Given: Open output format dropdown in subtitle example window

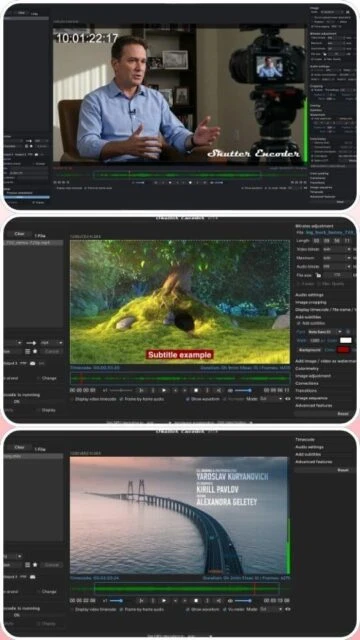Looking at the screenshot, I should tap(51, 342).
